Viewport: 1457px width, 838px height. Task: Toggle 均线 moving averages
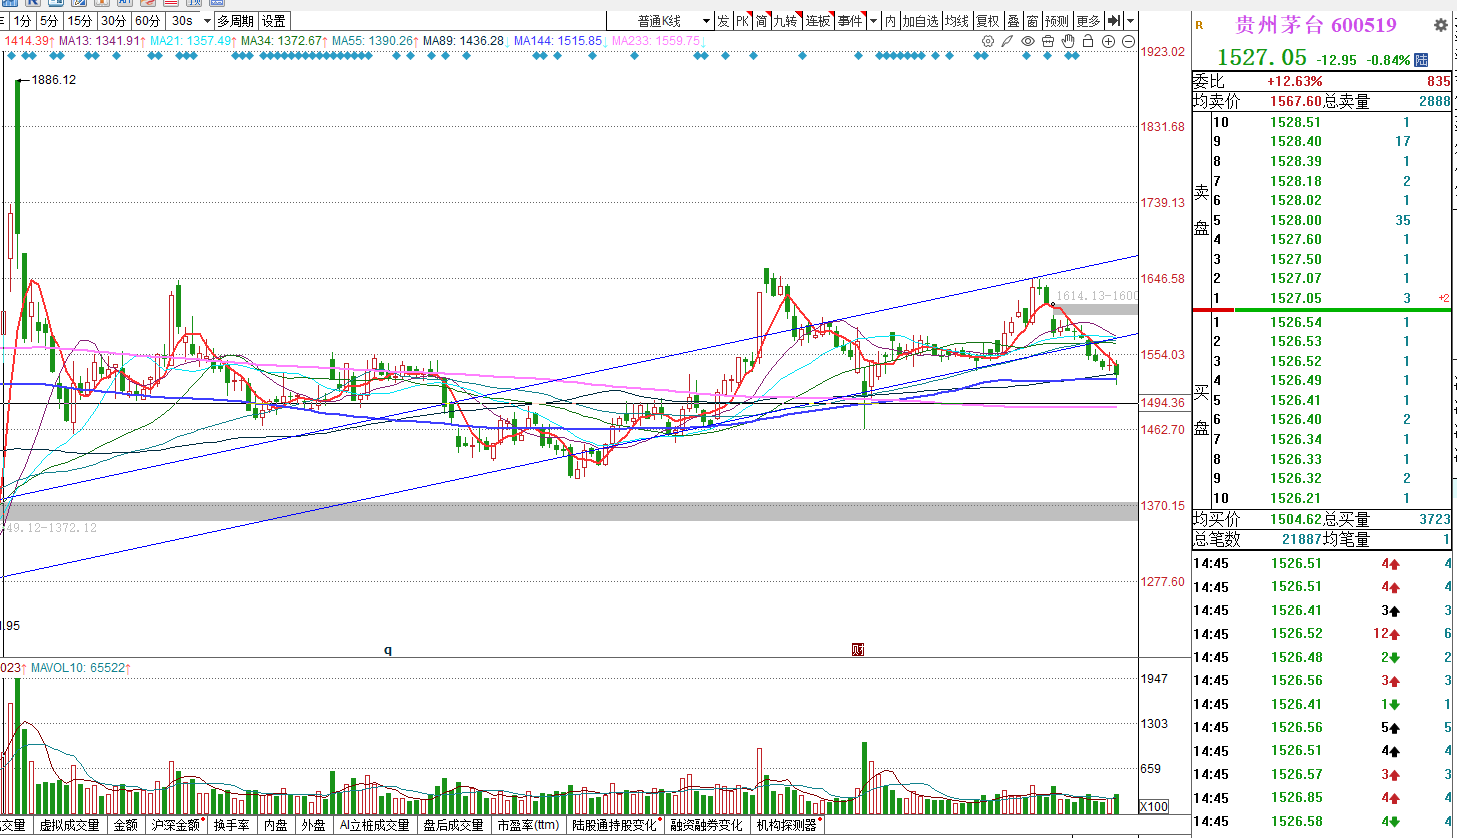[x=957, y=20]
